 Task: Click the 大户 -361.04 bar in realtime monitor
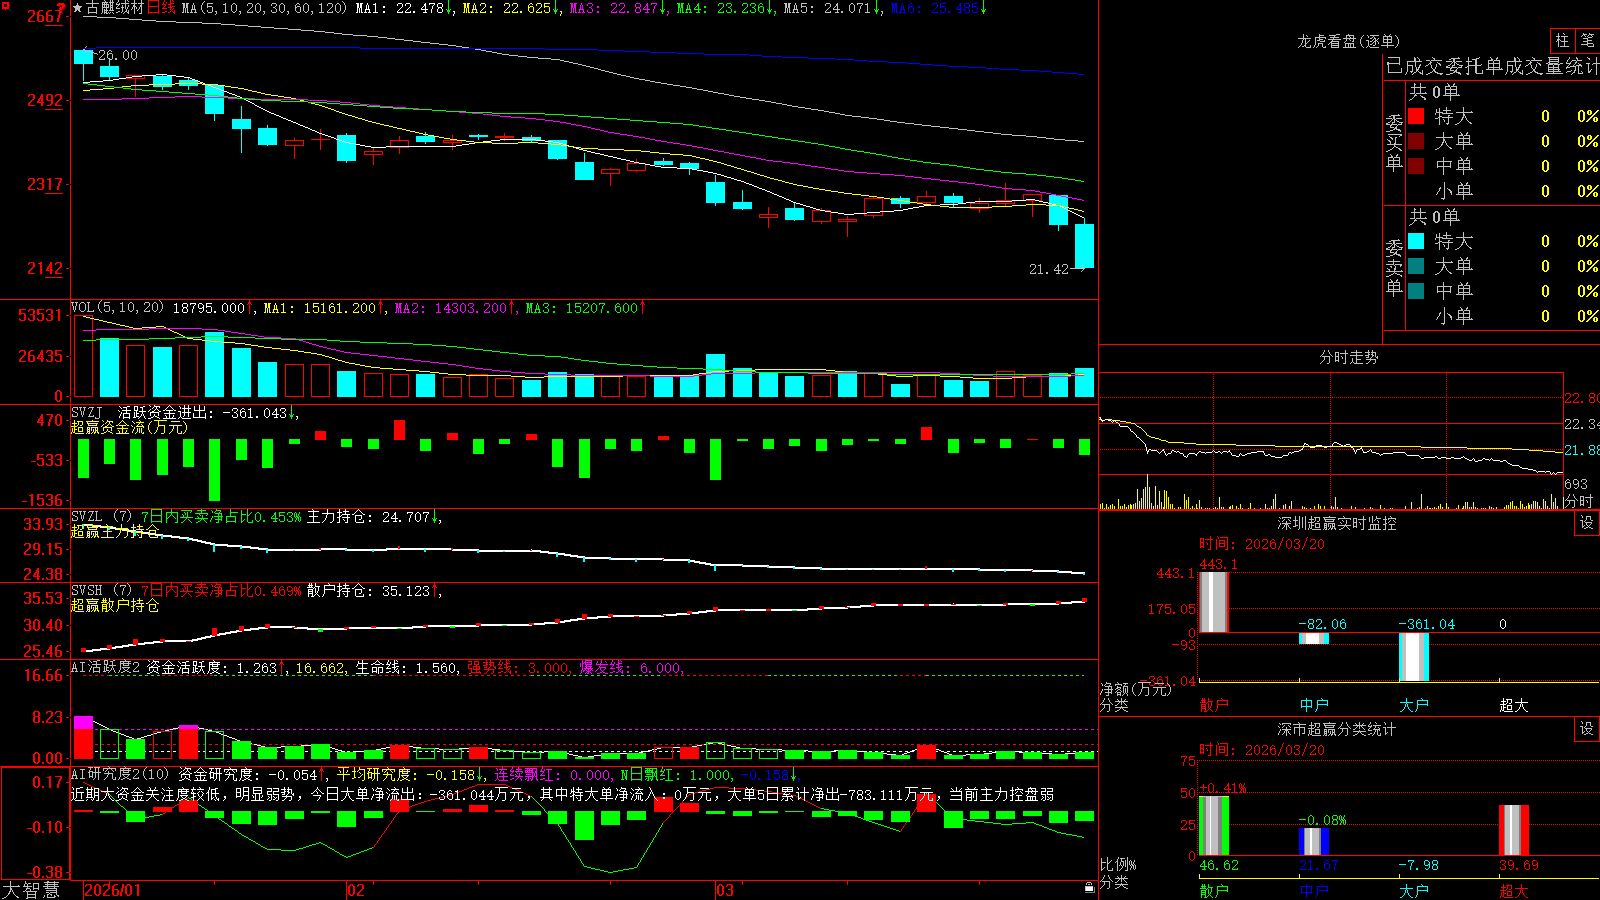coord(1413,656)
